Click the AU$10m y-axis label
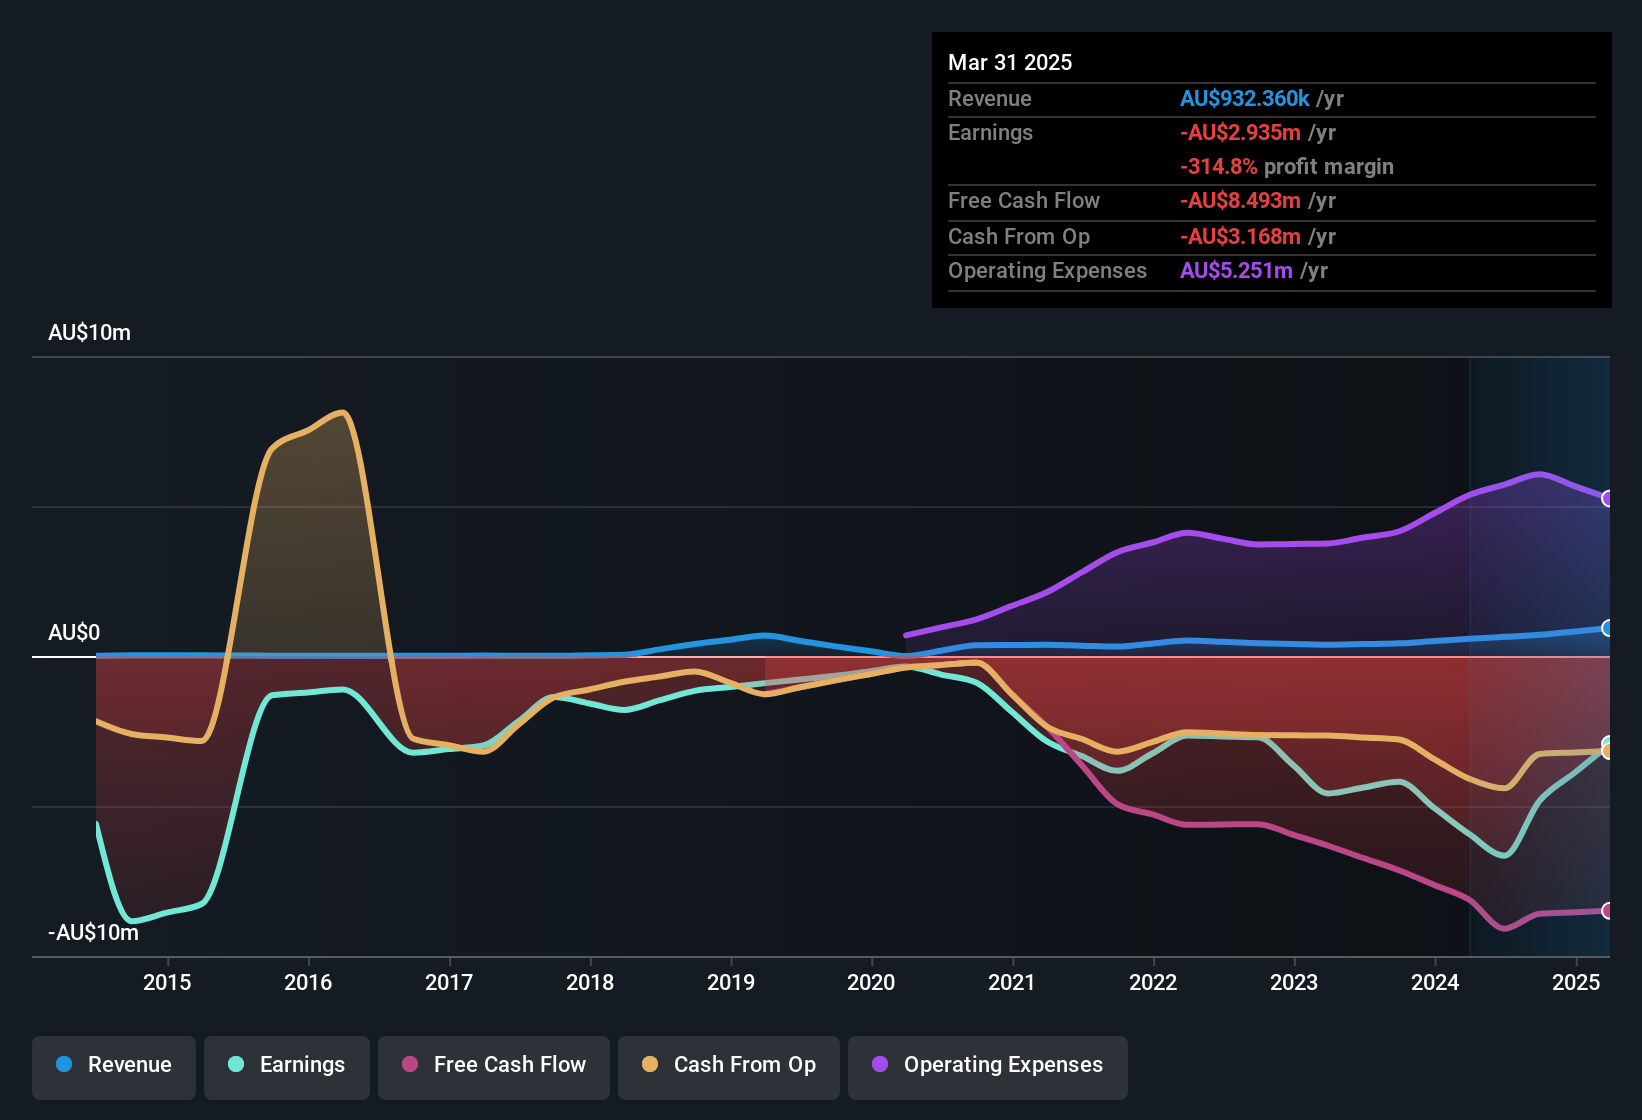This screenshot has width=1642, height=1120. click(90, 333)
